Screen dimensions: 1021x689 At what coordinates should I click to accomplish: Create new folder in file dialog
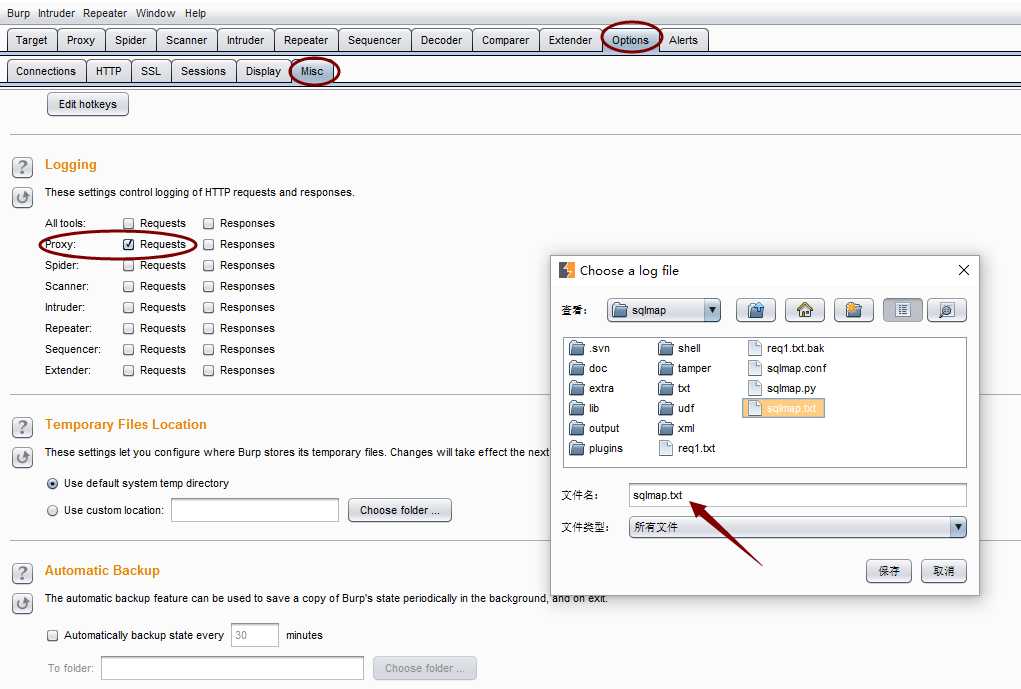tap(854, 310)
